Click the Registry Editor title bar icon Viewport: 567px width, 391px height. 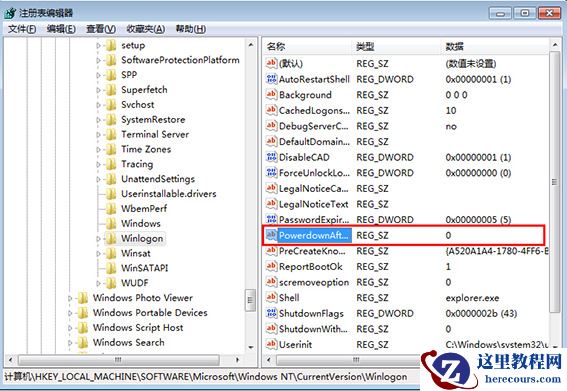click(x=10, y=13)
